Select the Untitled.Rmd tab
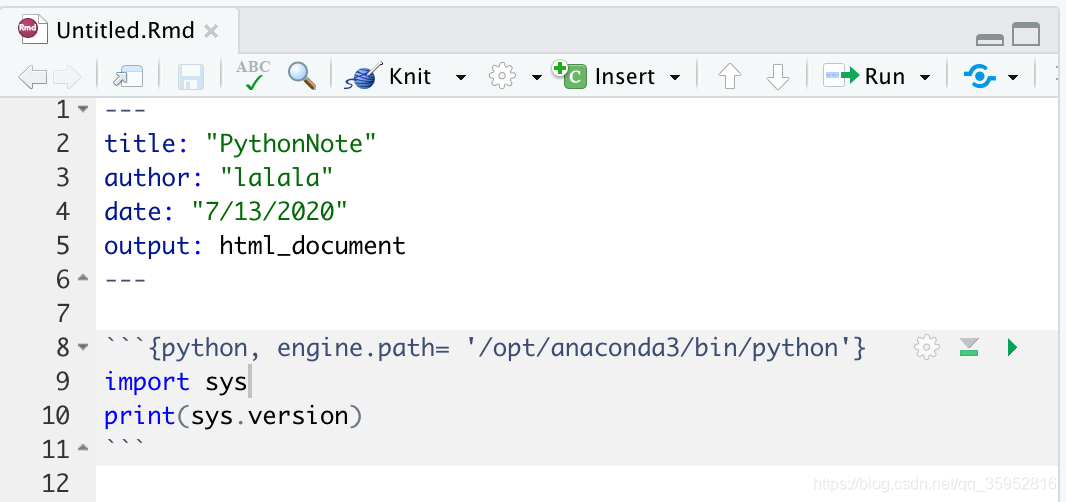The height and width of the screenshot is (502, 1066). (119, 31)
